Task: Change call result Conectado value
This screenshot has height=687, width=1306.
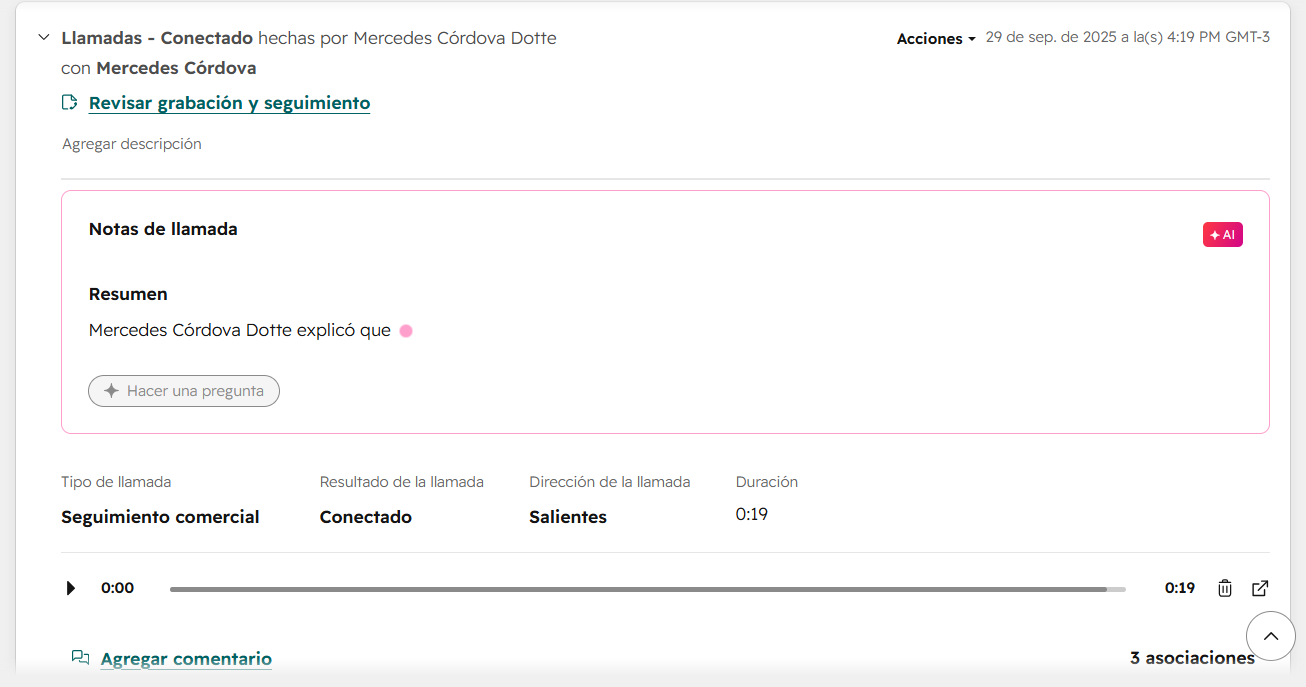Action: tap(365, 517)
